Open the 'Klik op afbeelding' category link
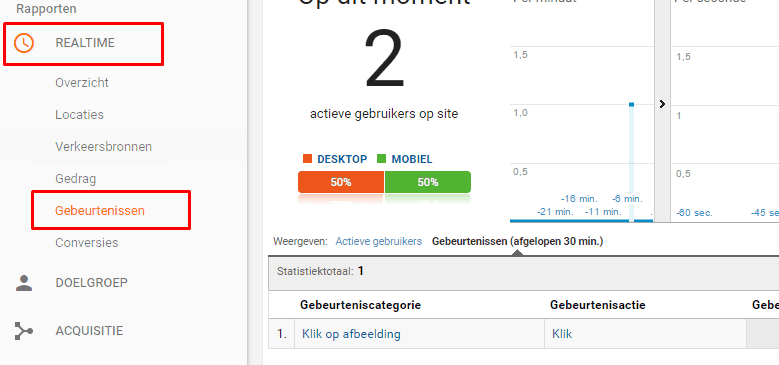The height and width of the screenshot is (365, 779). click(351, 334)
